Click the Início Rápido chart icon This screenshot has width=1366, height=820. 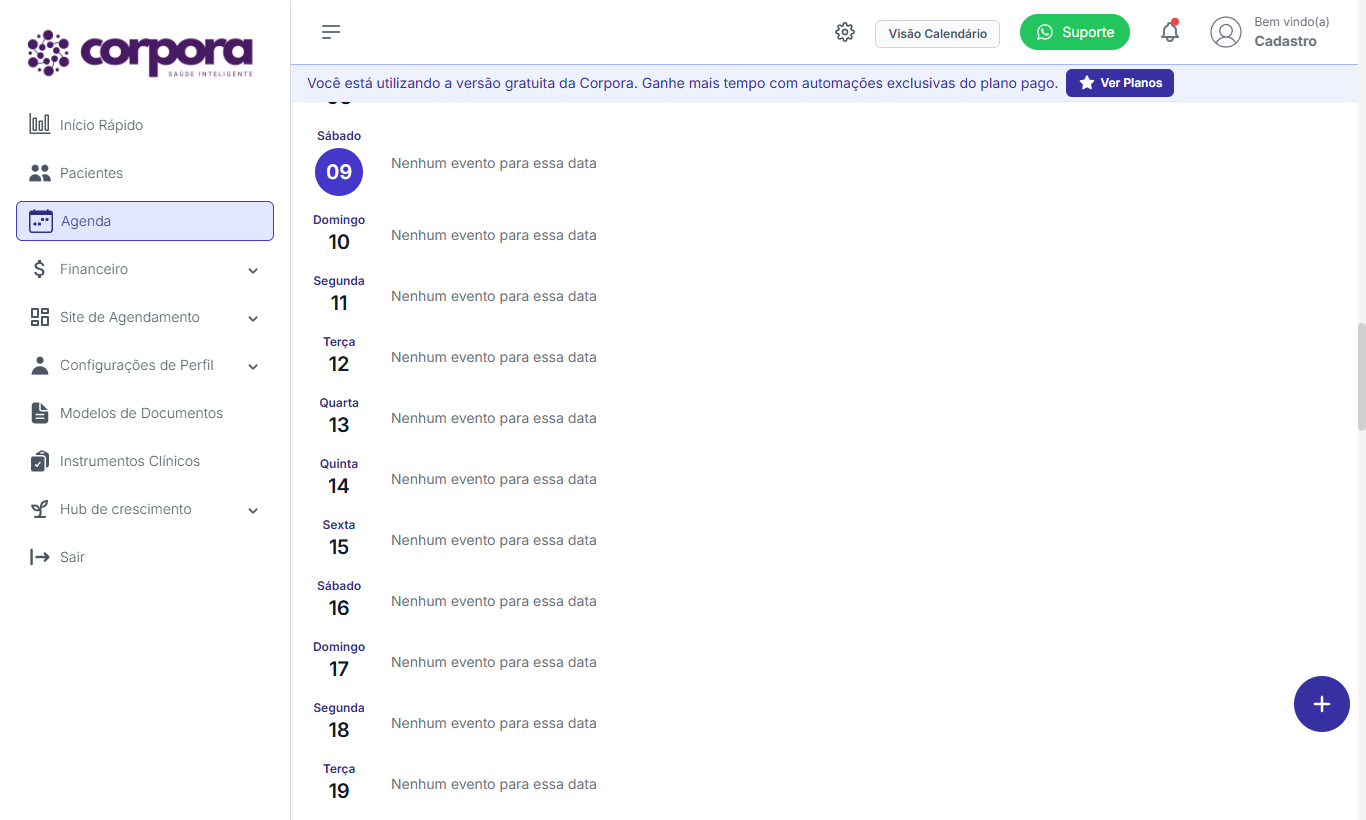[x=40, y=125]
